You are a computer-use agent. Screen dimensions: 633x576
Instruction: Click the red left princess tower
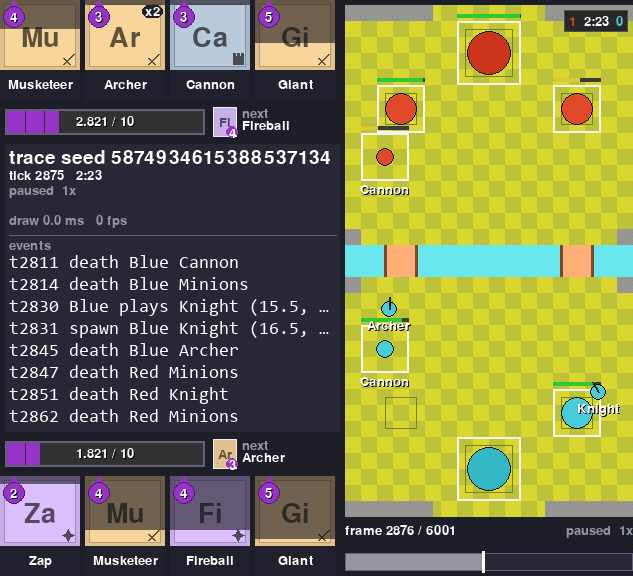[401, 109]
